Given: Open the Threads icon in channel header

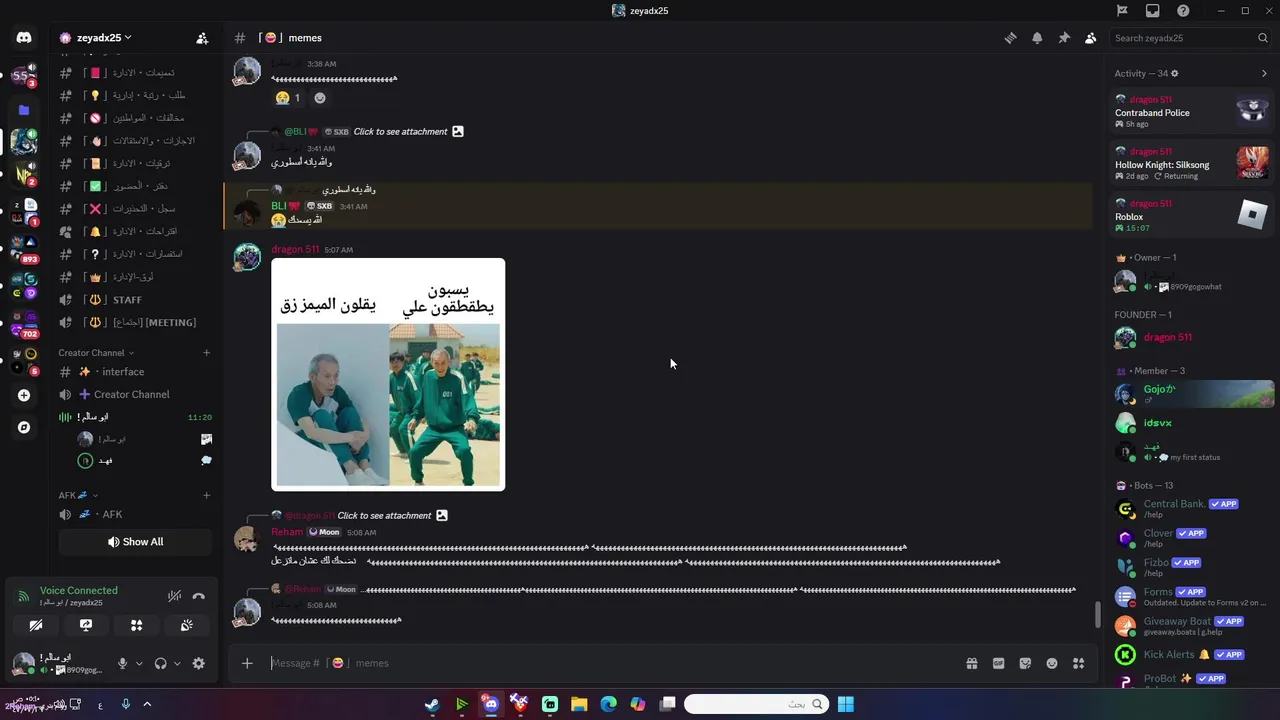Looking at the screenshot, I should 1010,38.
